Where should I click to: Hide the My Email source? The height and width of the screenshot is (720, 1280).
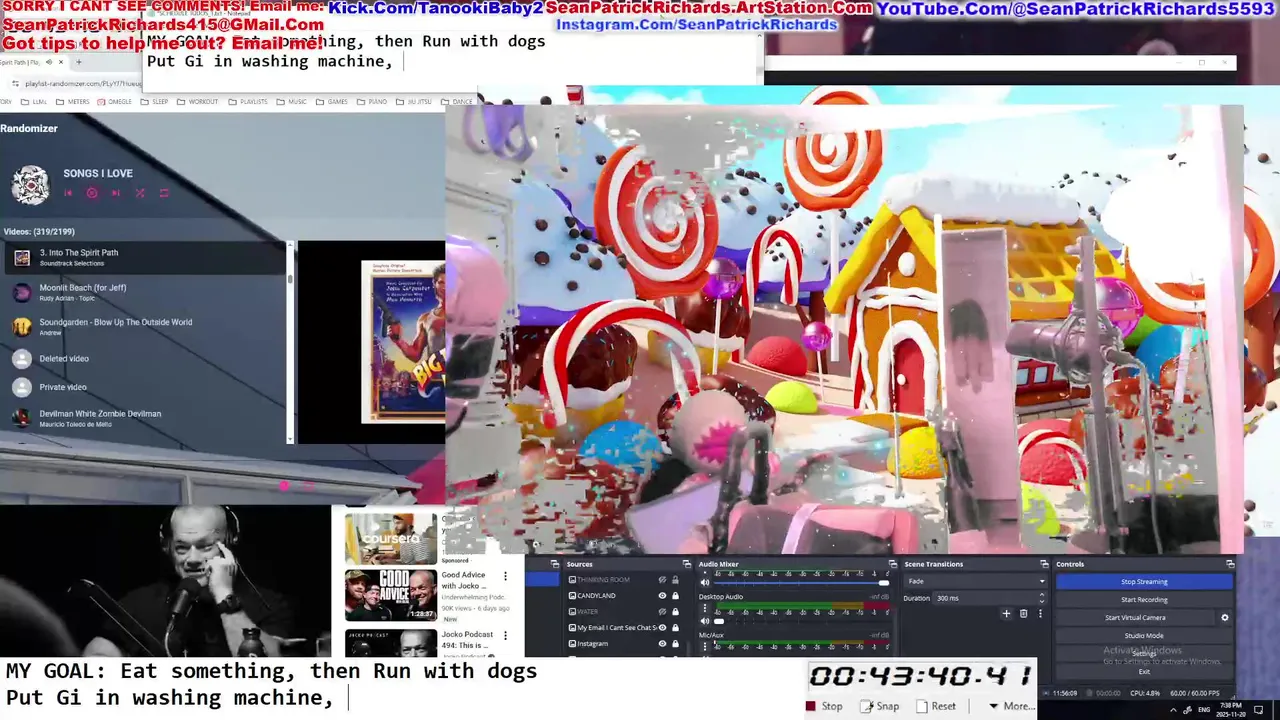coord(662,627)
